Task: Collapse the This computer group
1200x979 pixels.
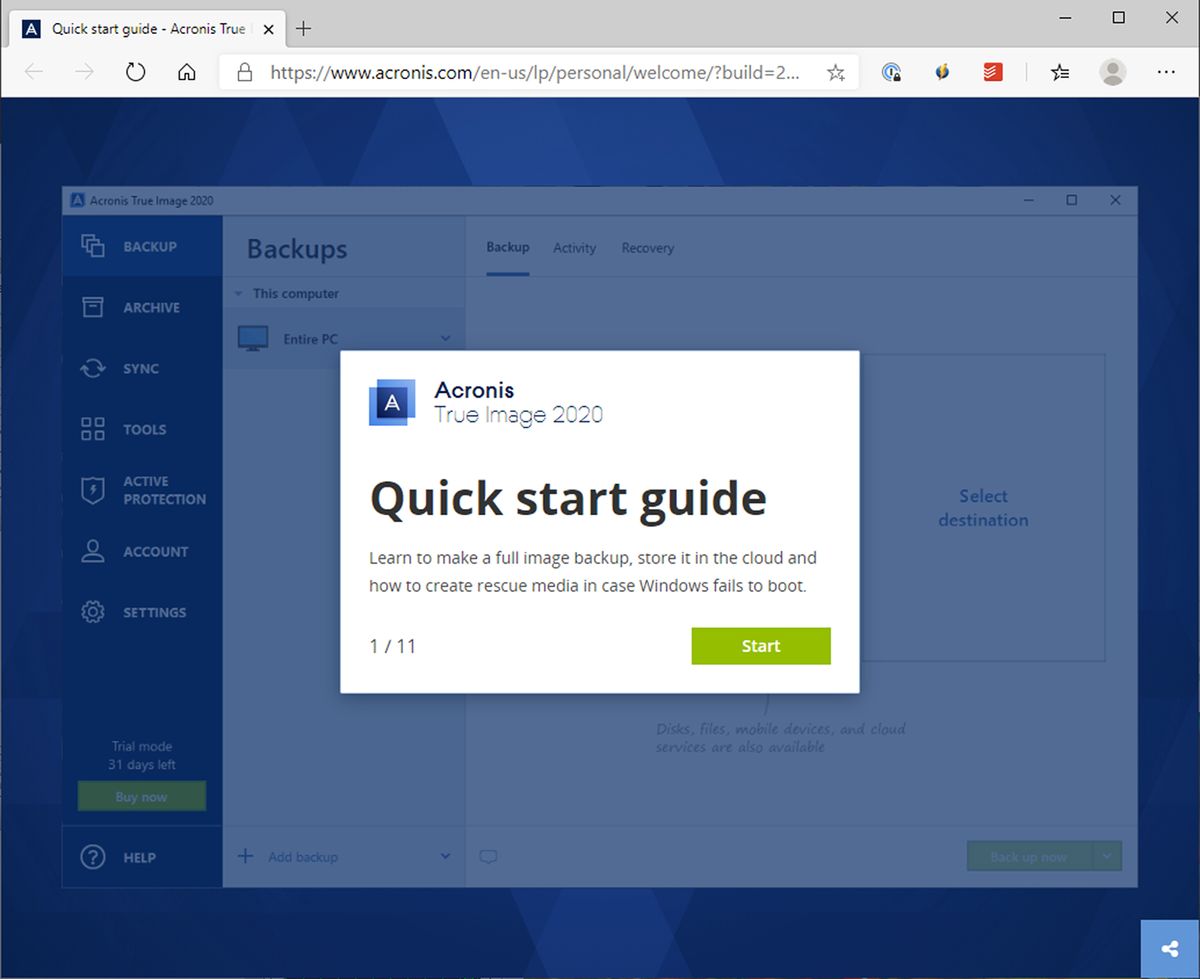Action: [x=238, y=293]
